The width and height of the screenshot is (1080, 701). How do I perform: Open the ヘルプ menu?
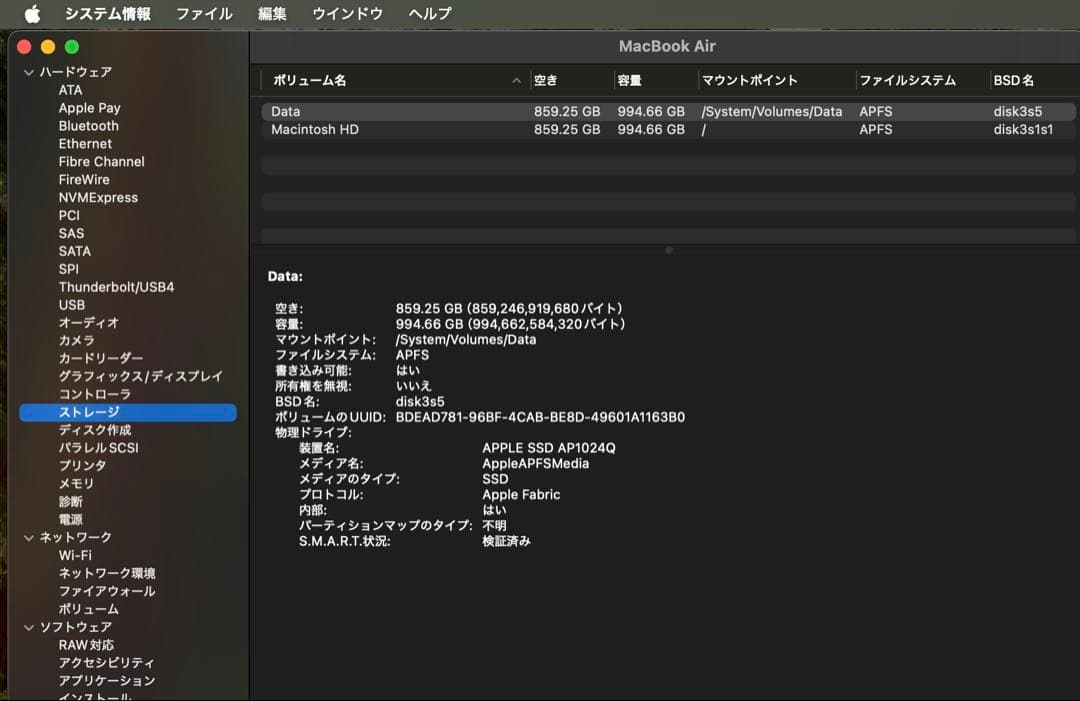430,14
